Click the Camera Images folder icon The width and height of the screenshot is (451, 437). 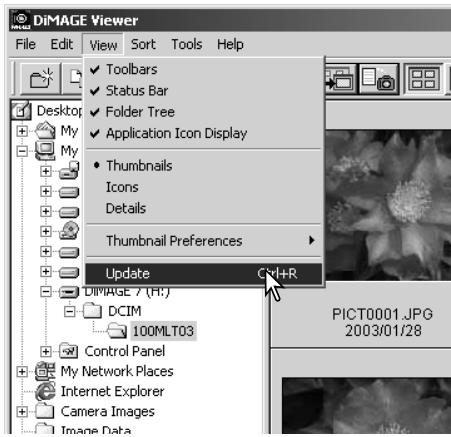tap(45, 411)
